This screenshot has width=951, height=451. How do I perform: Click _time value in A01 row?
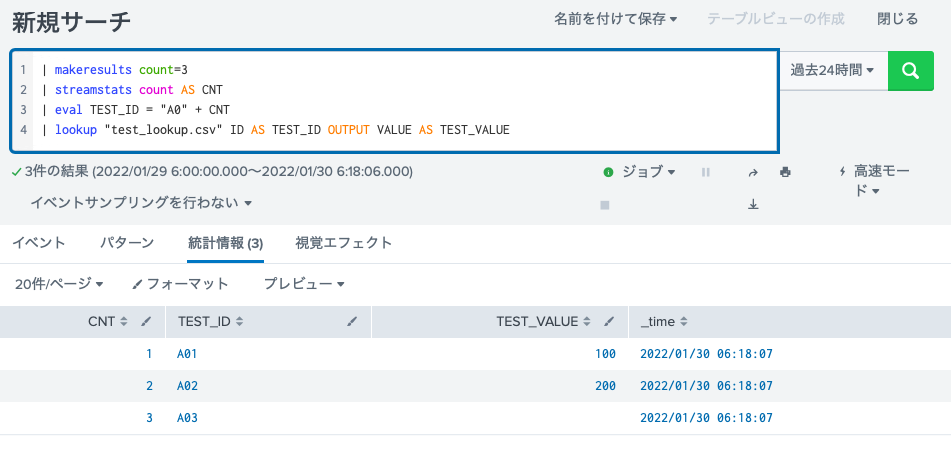pos(707,354)
